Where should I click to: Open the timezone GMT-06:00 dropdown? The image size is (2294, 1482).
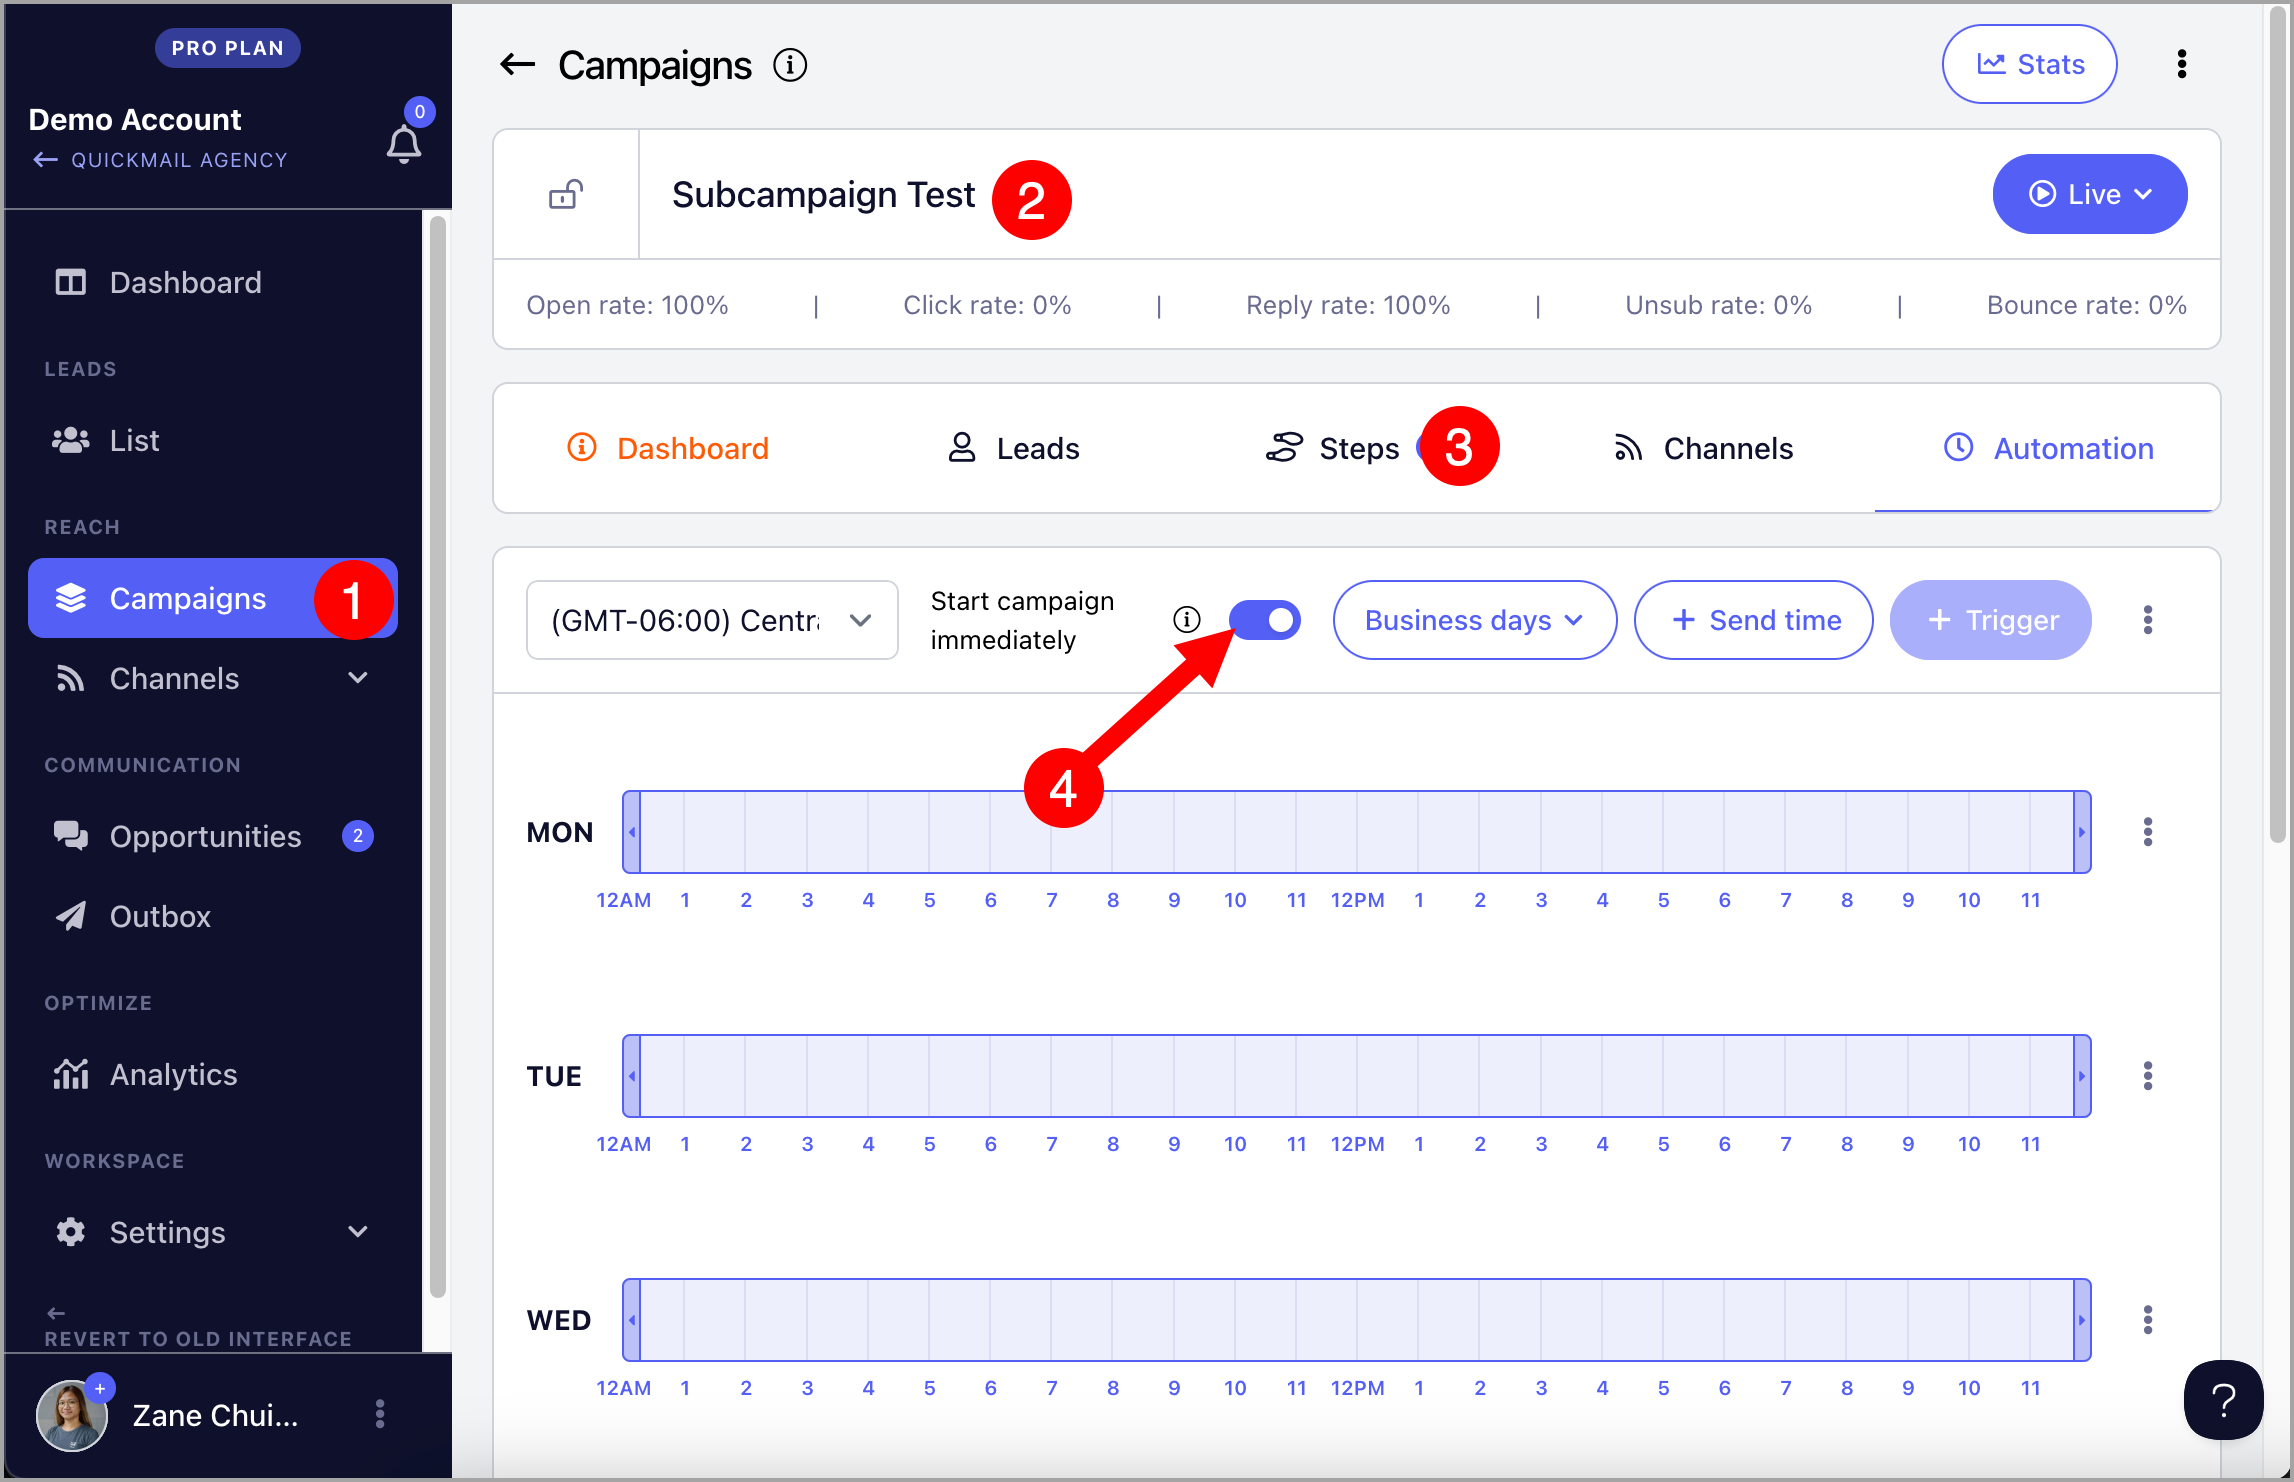pyautogui.click(x=712, y=620)
